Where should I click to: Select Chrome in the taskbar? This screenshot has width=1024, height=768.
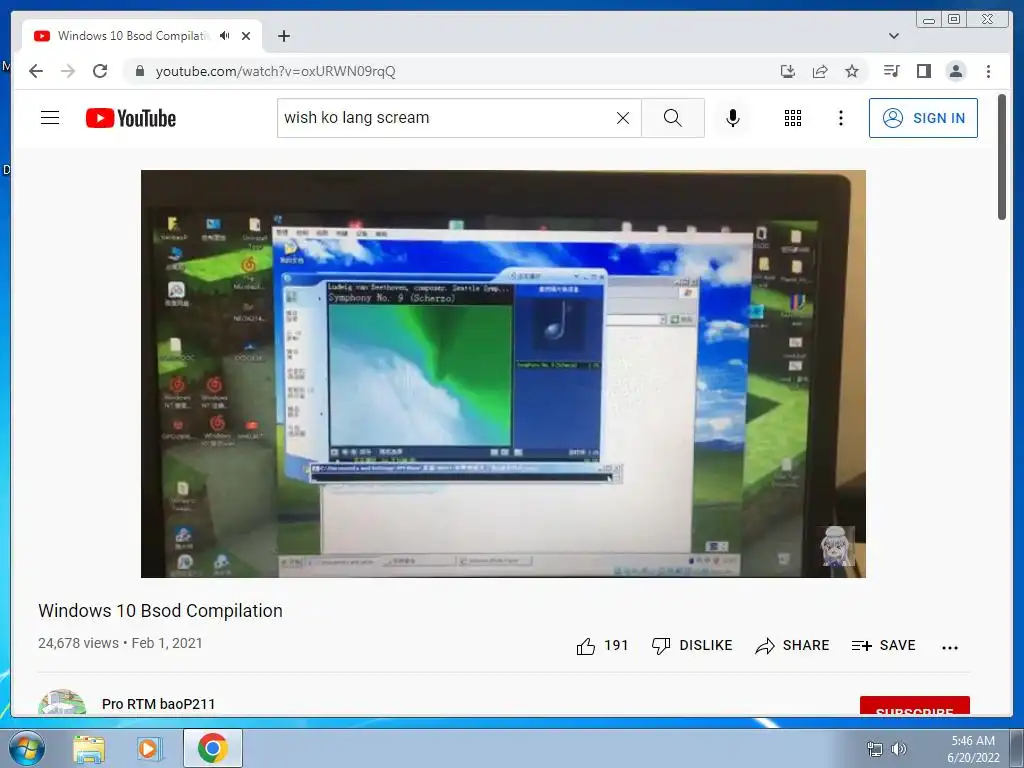coord(213,748)
